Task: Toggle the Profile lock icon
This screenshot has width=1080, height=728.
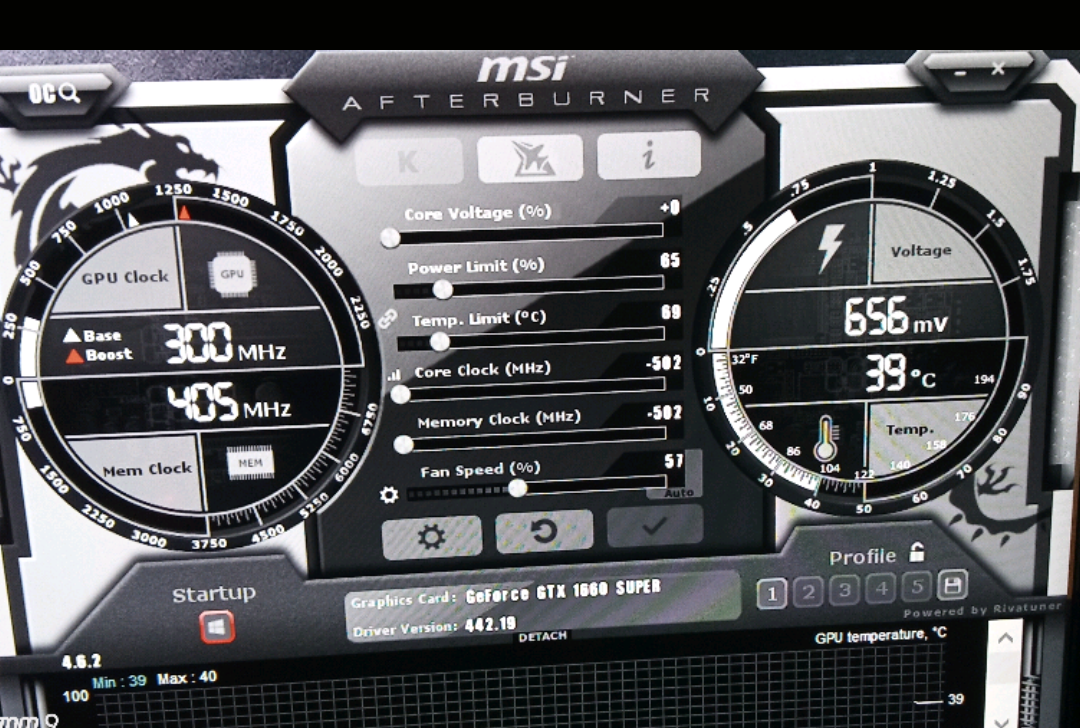Action: coord(917,552)
